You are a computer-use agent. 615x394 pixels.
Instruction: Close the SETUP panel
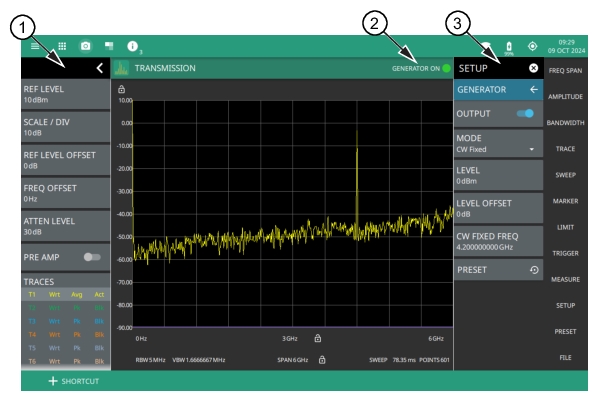click(x=533, y=68)
